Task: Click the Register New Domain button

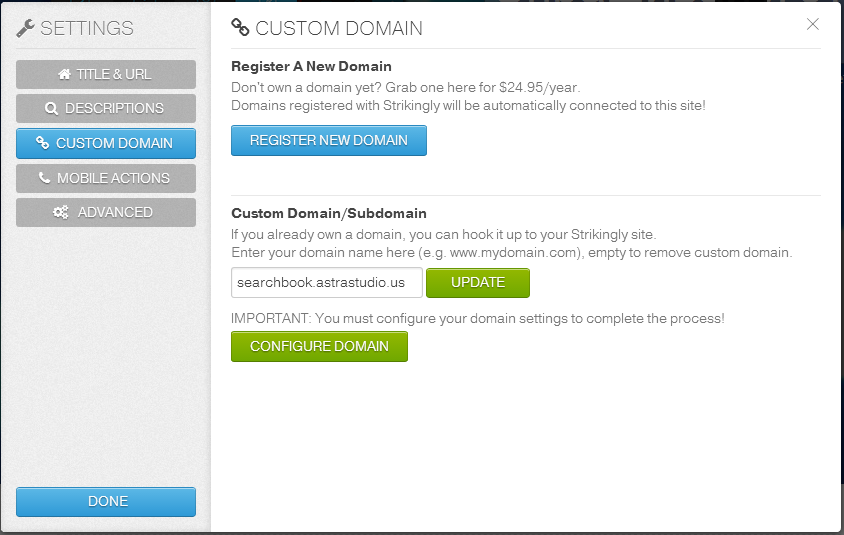Action: pyautogui.click(x=329, y=141)
